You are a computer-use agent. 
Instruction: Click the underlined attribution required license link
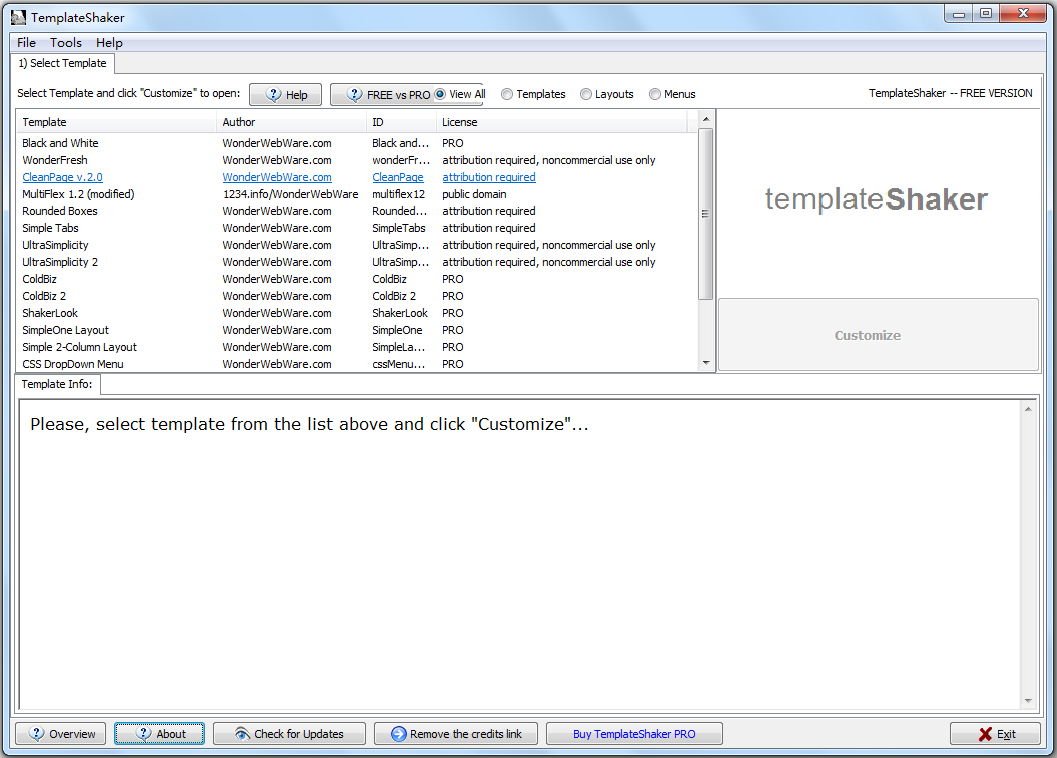pos(489,177)
